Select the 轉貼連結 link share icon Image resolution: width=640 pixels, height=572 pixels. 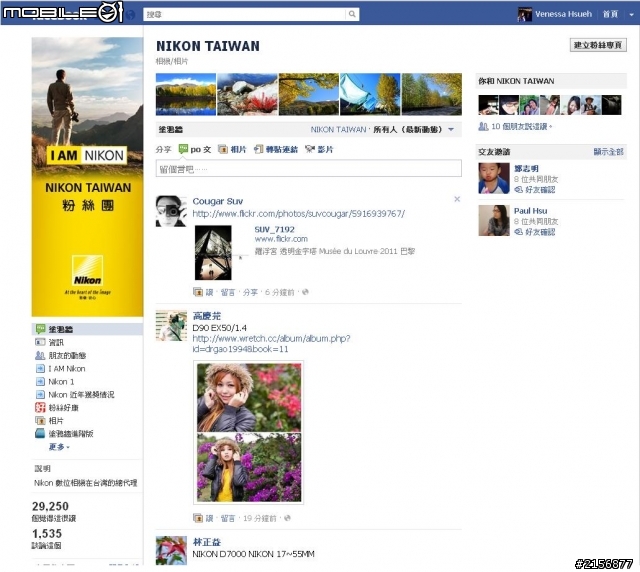pyautogui.click(x=258, y=149)
